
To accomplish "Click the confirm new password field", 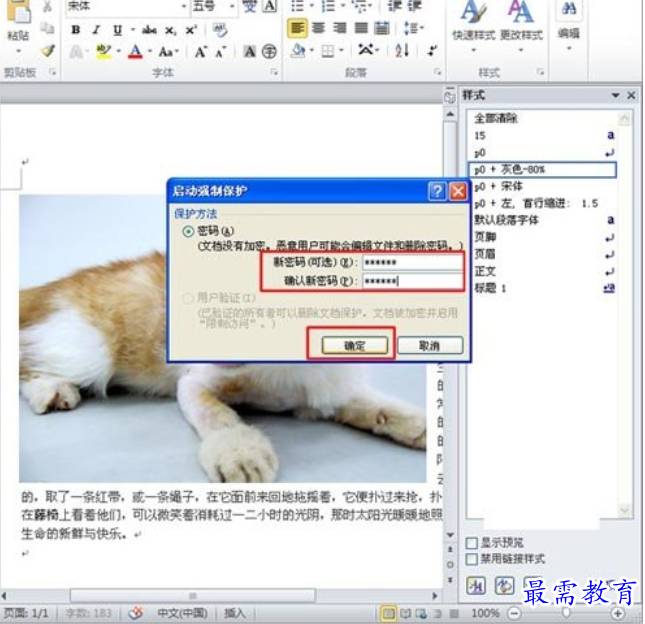I will point(412,281).
